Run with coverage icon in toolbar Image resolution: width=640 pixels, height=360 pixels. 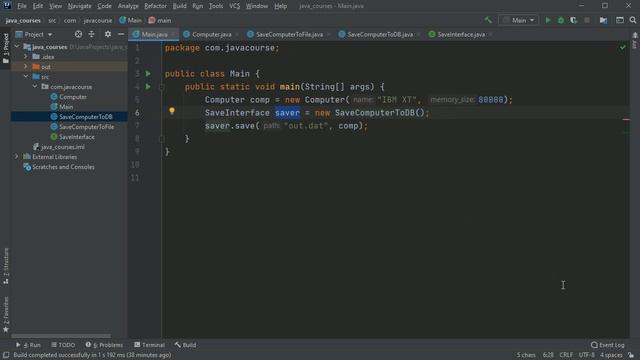point(573,20)
